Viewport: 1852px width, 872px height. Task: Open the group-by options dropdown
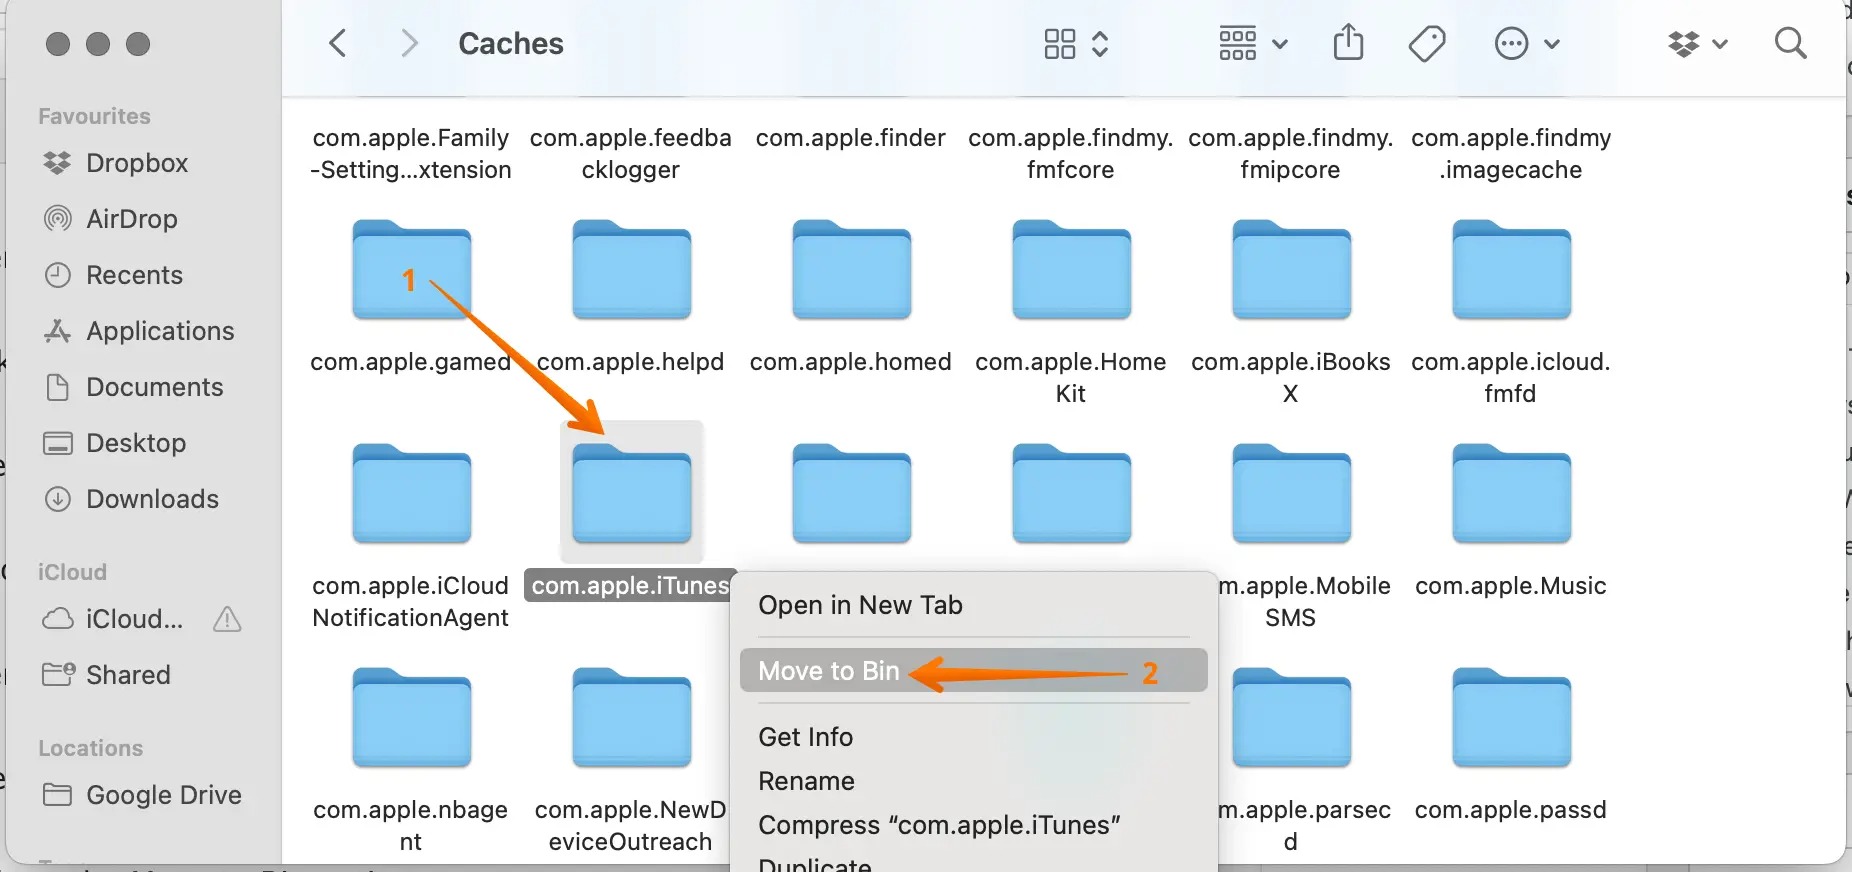click(1253, 44)
